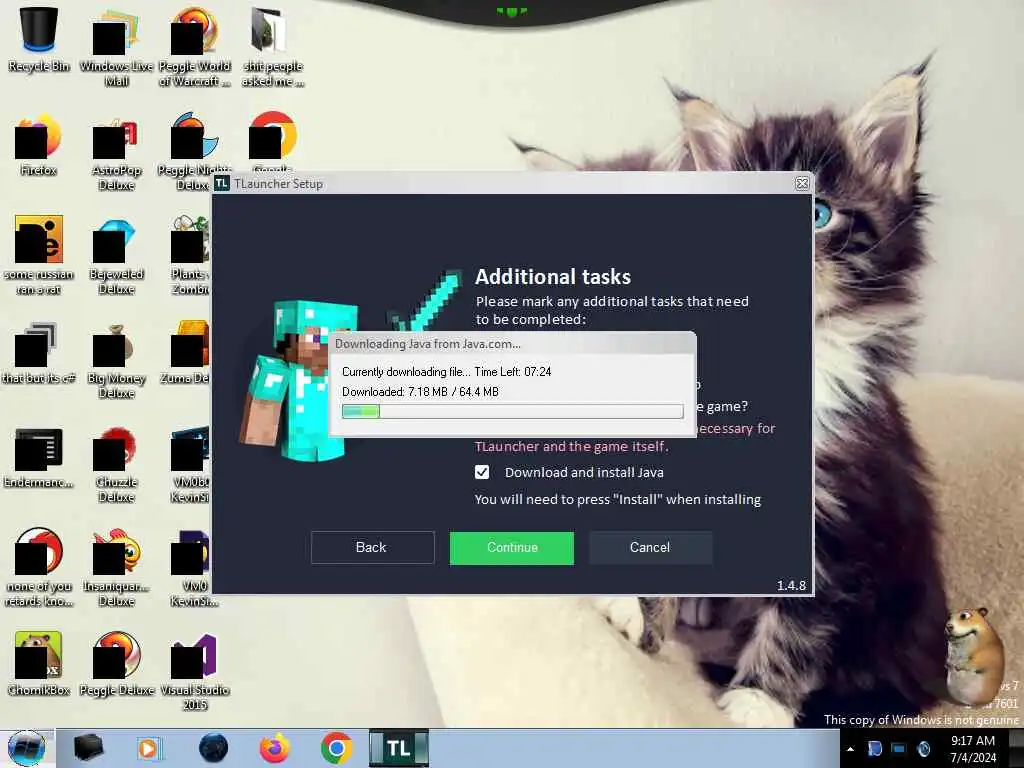This screenshot has height=768, width=1024.
Task: Open the media player taskbar icon
Action: point(149,748)
